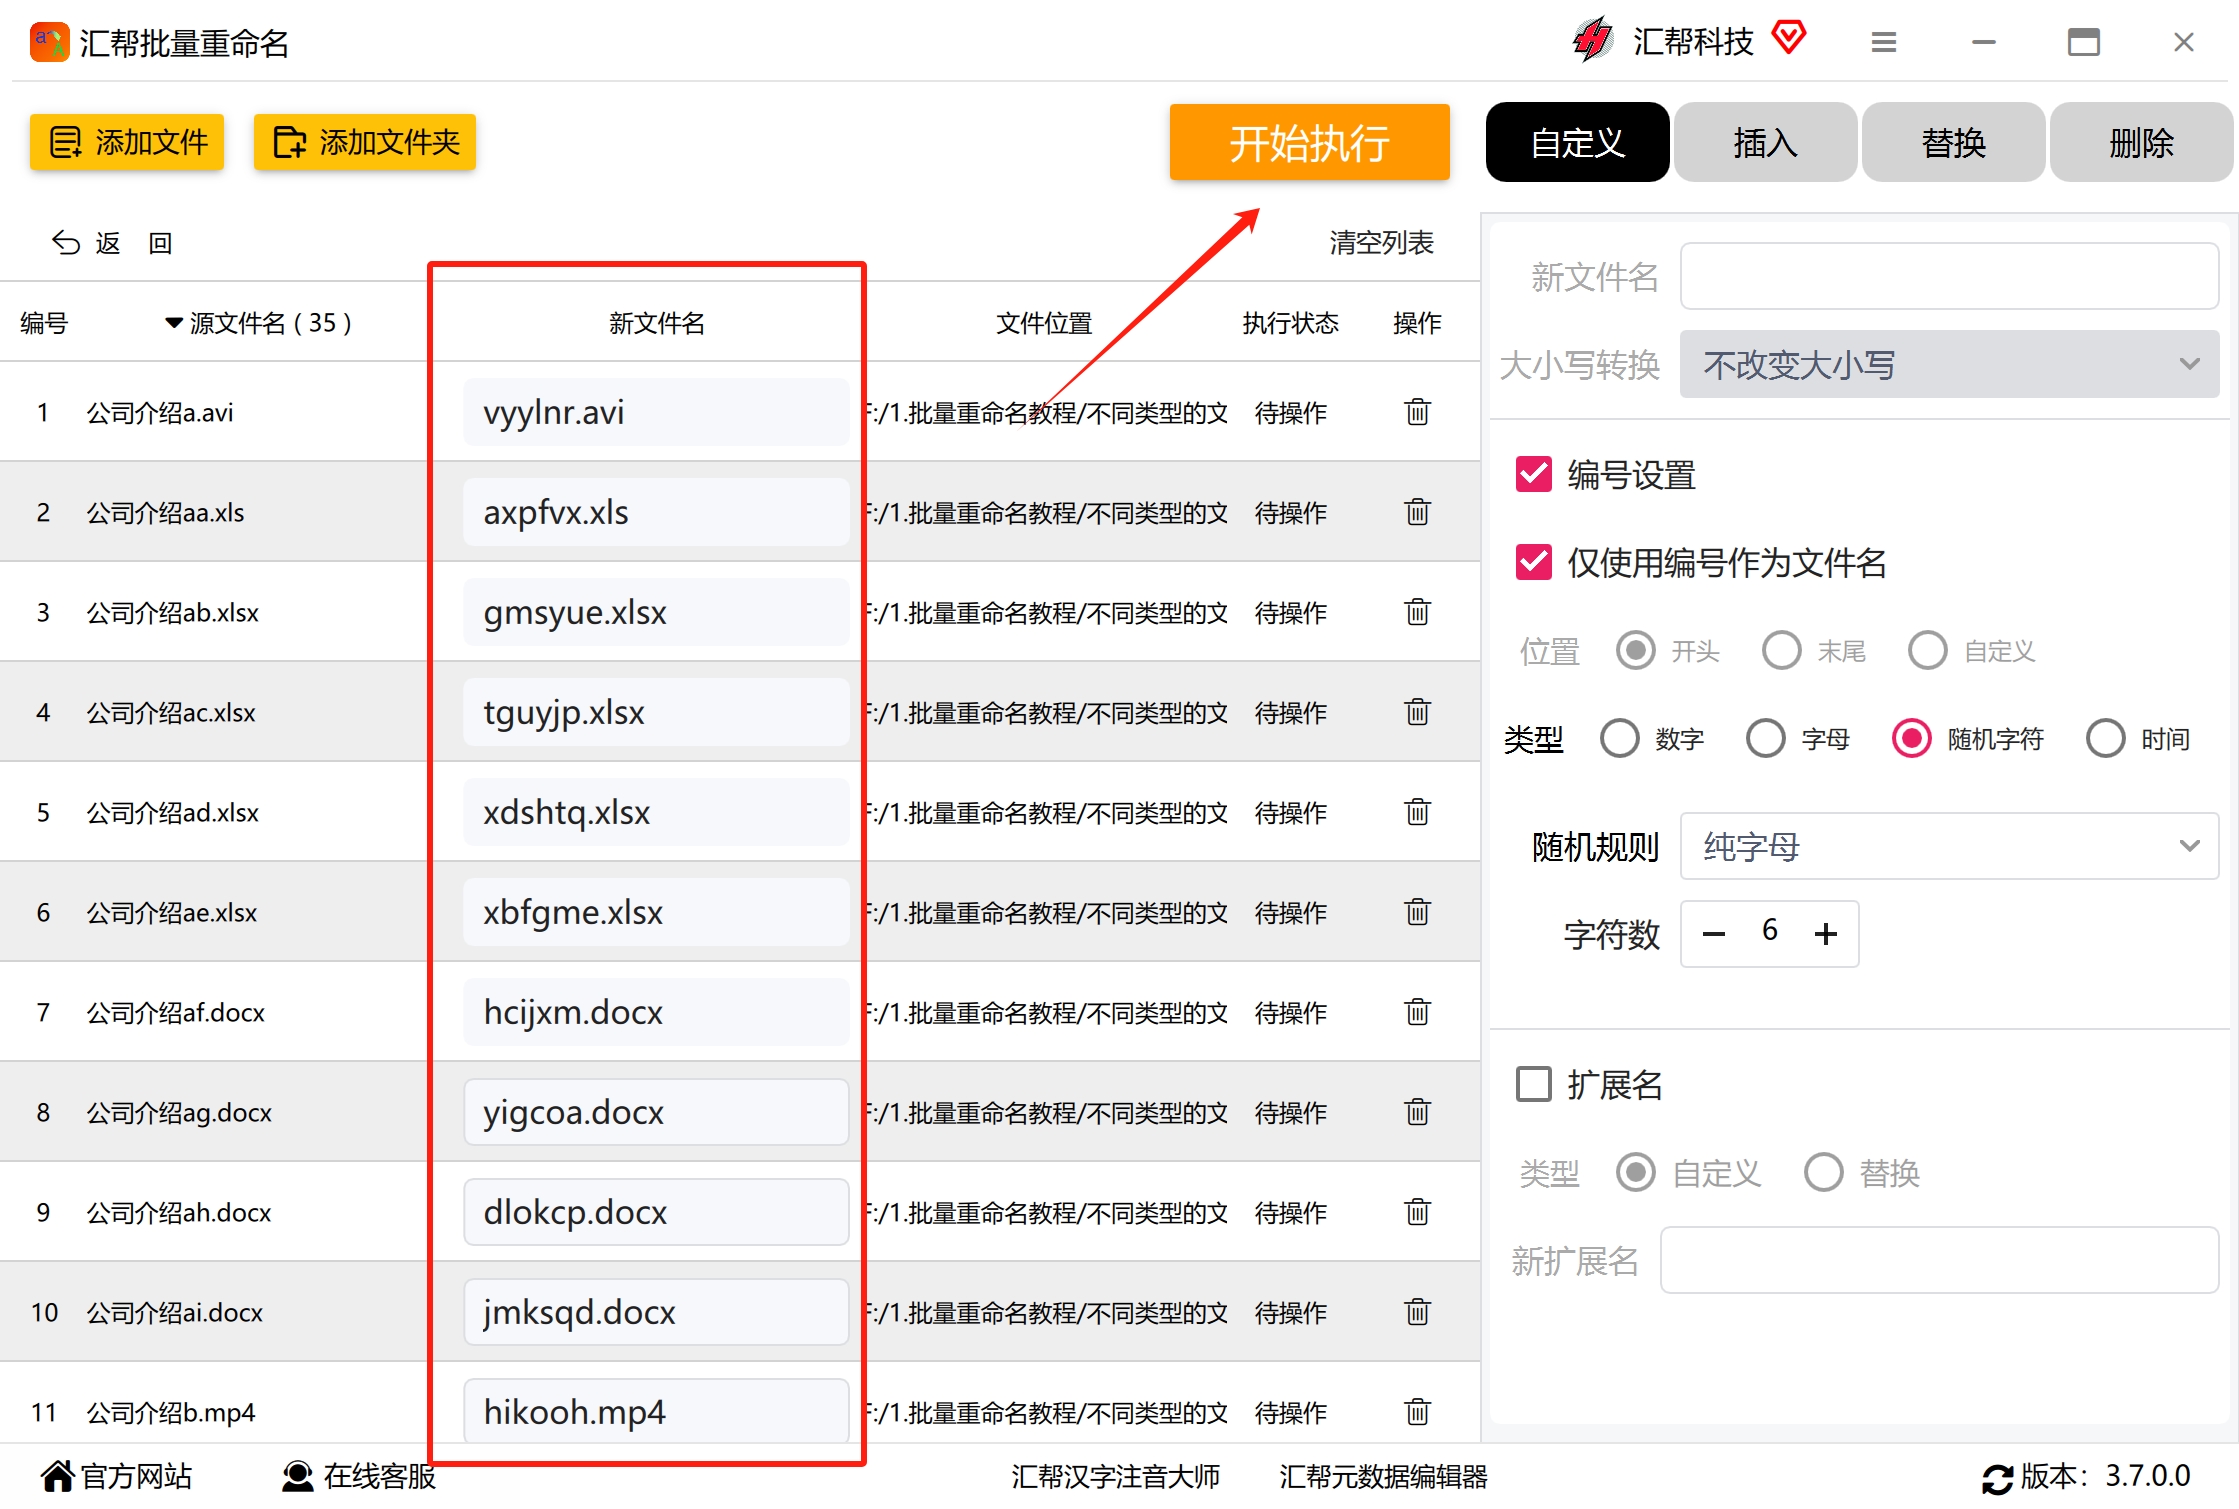Edit new name field hcijxm.docx
Viewport: 2239px width, 1509px height.
656,1012
